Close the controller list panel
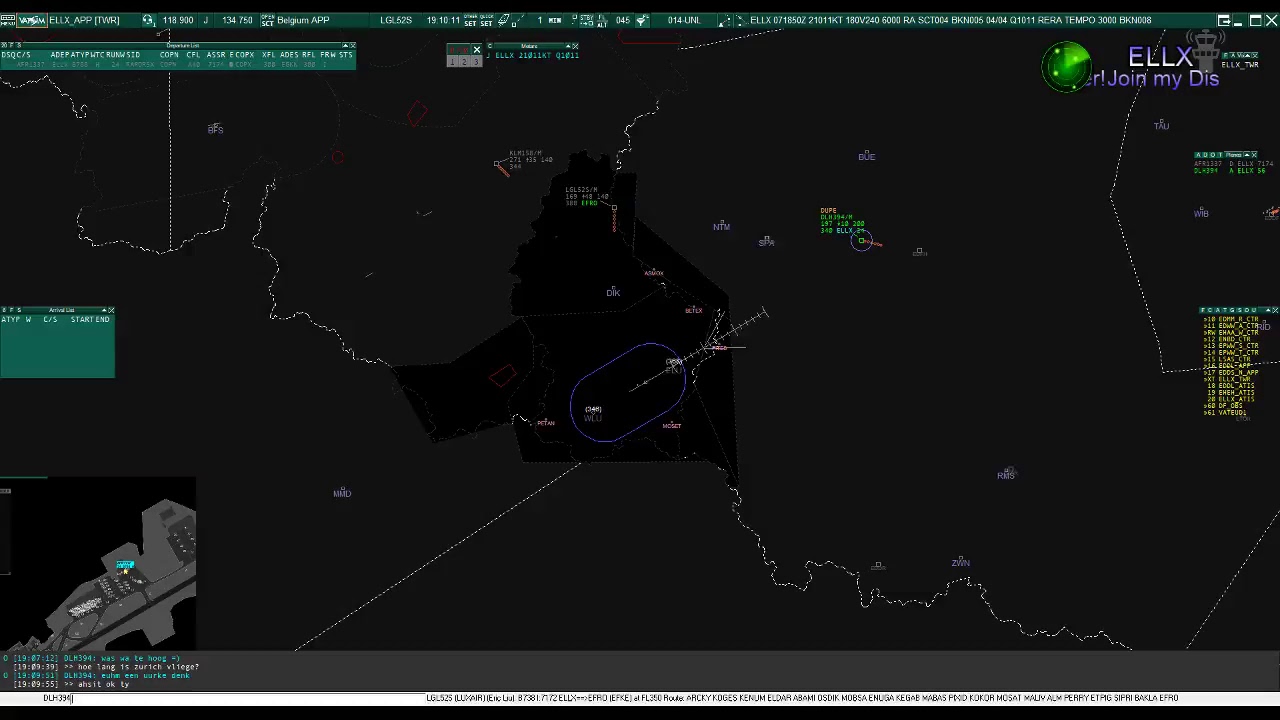1280x720 pixels. pyautogui.click(x=1275, y=310)
